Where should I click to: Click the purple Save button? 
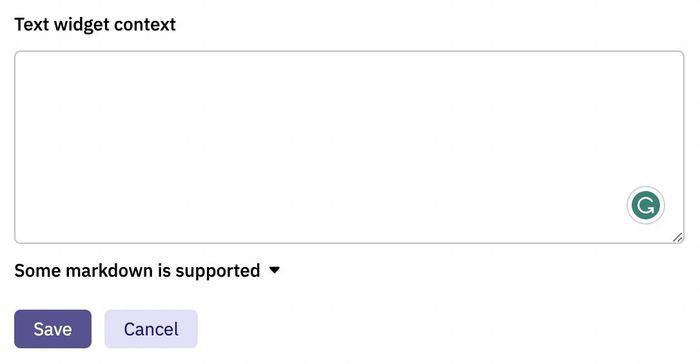coord(53,329)
